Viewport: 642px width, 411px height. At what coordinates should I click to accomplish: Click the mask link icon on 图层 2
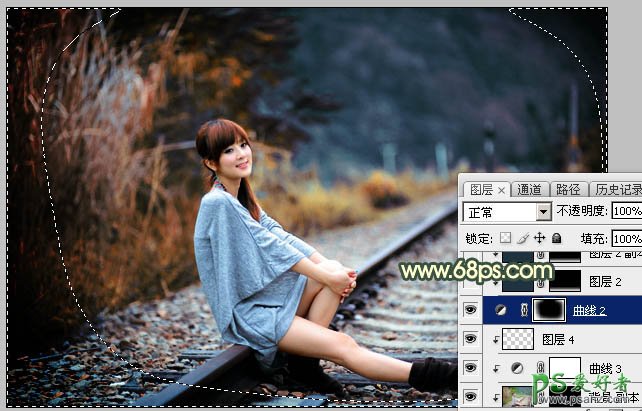coord(541,283)
